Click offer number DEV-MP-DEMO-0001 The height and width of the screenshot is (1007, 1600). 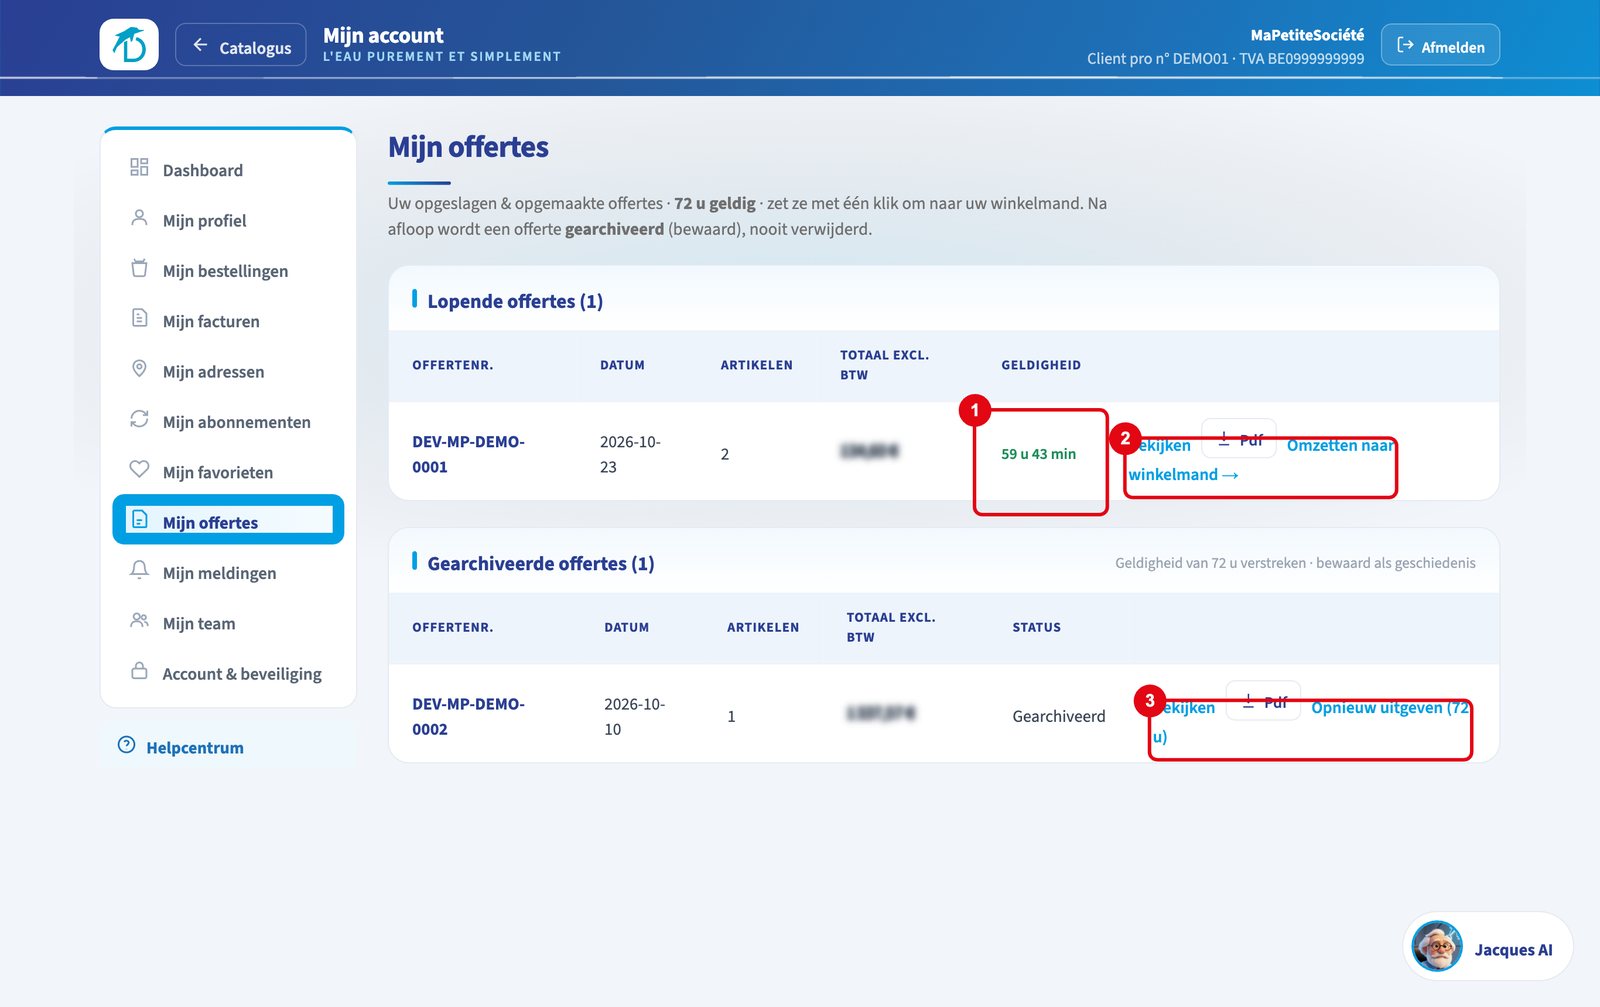(468, 454)
